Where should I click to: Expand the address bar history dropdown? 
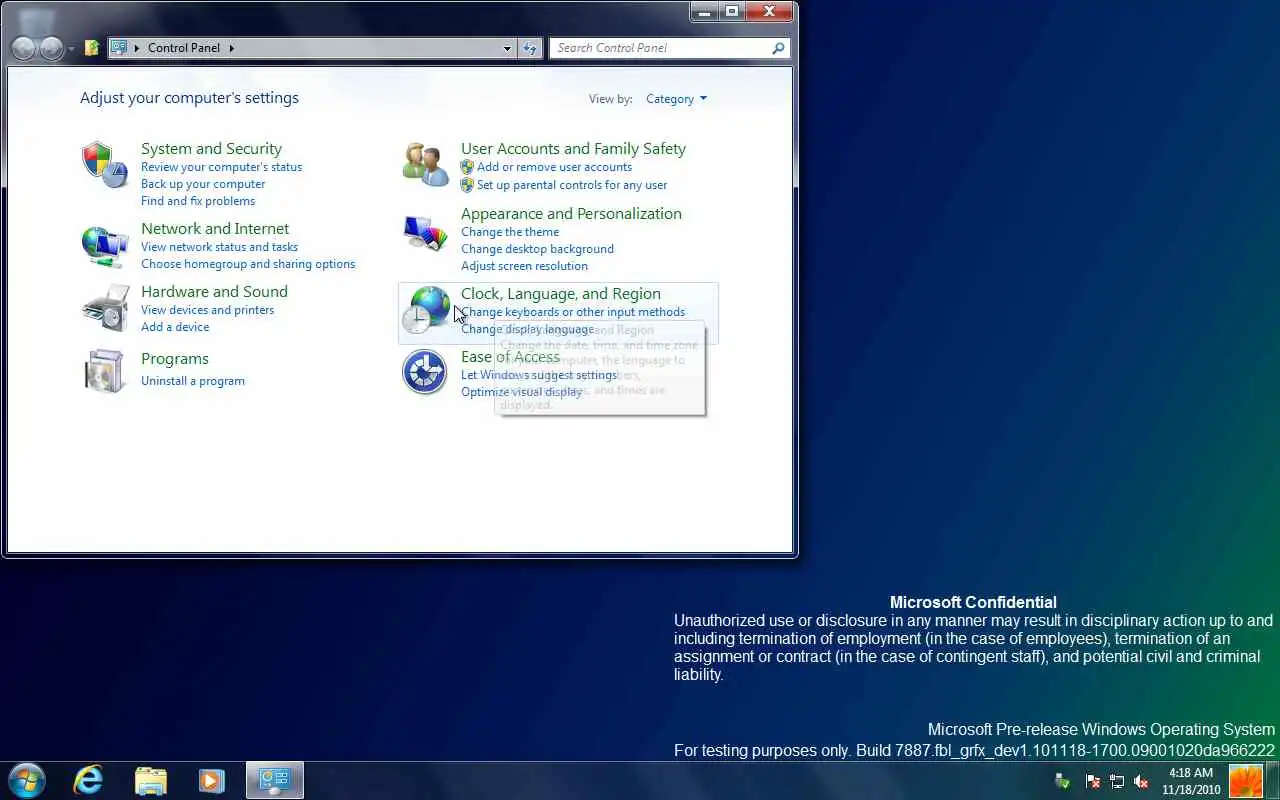point(508,48)
